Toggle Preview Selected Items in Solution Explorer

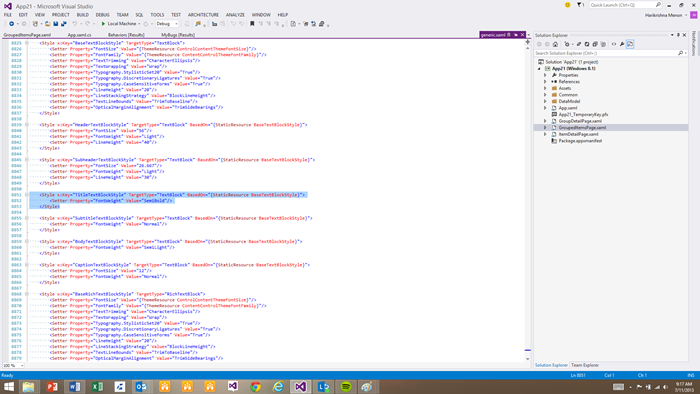click(x=630, y=44)
